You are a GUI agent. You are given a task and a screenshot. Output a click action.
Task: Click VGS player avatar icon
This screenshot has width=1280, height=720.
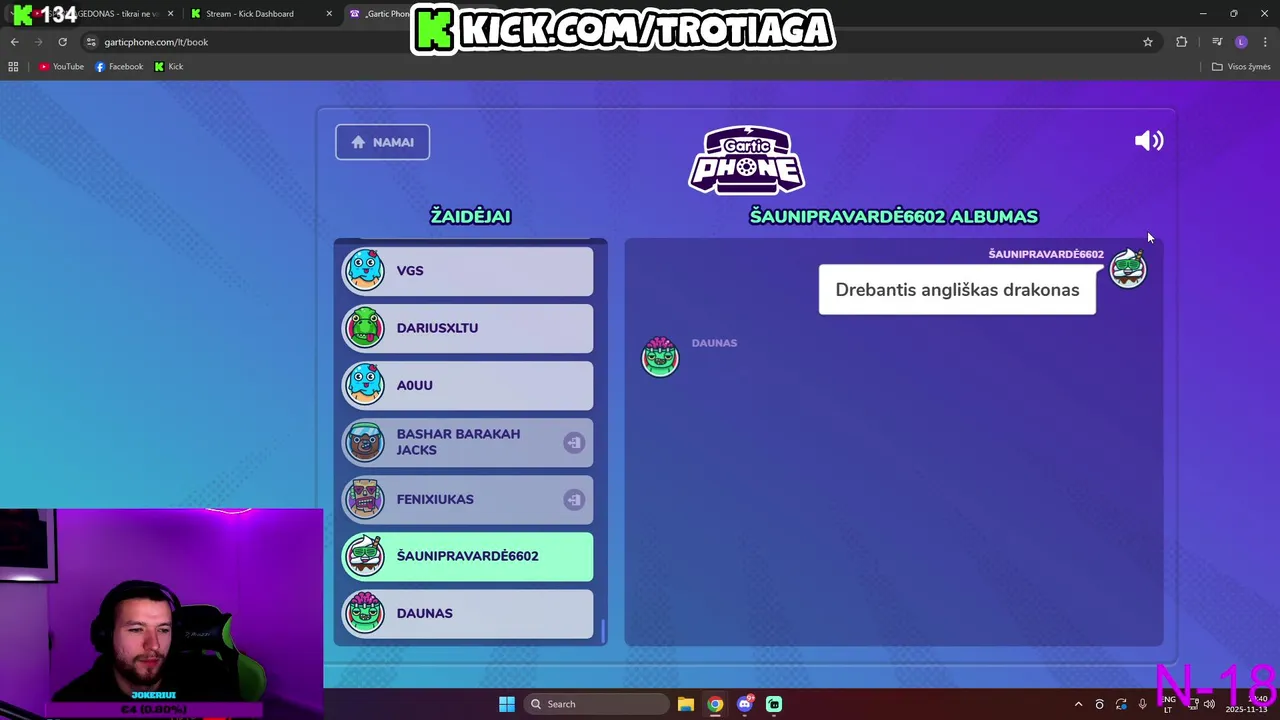pos(364,270)
